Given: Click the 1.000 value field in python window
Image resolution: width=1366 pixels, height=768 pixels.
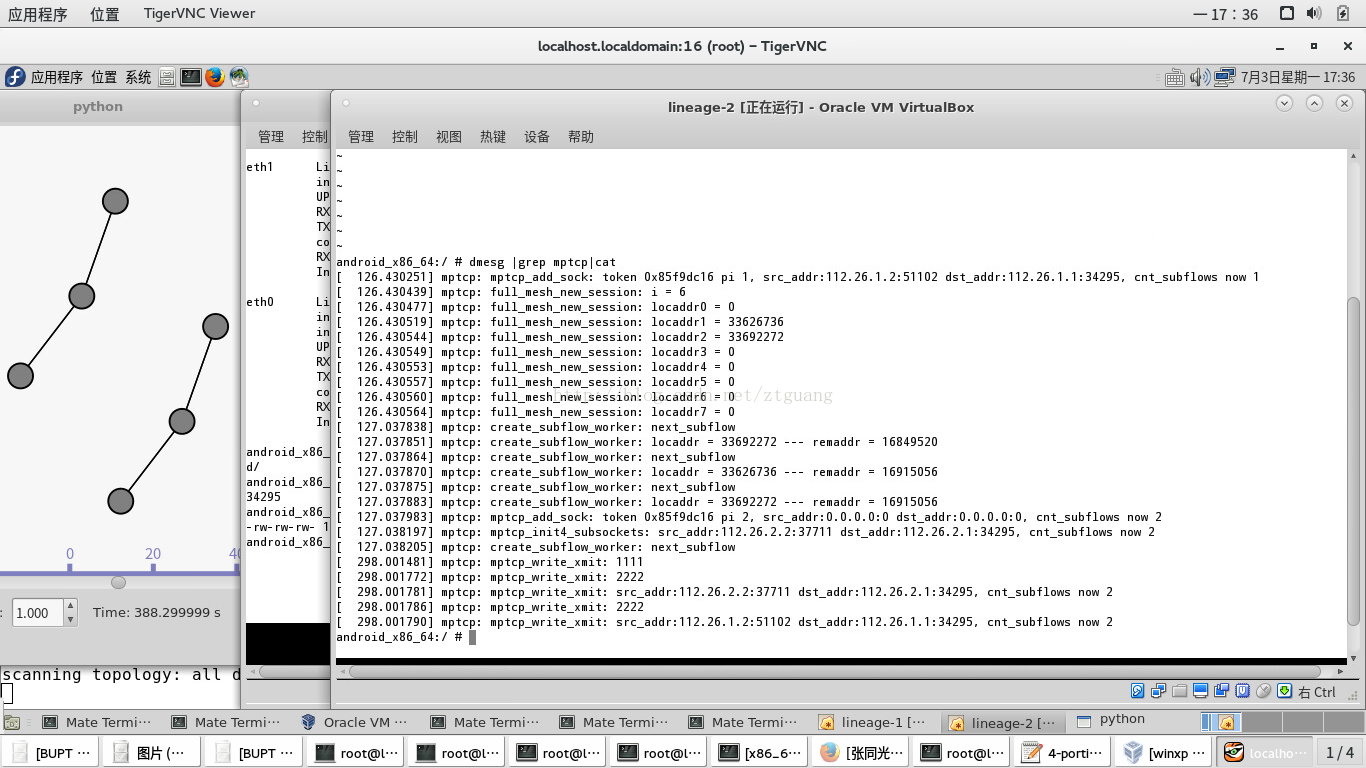Looking at the screenshot, I should (x=38, y=613).
